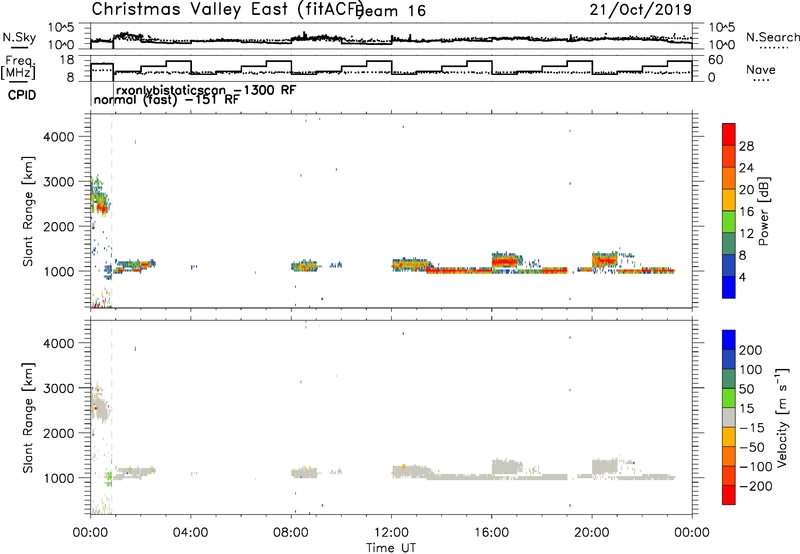Screen dimensions: 800x554
Task: Click the Slant Range label of velocity panel
Action: tap(28, 418)
